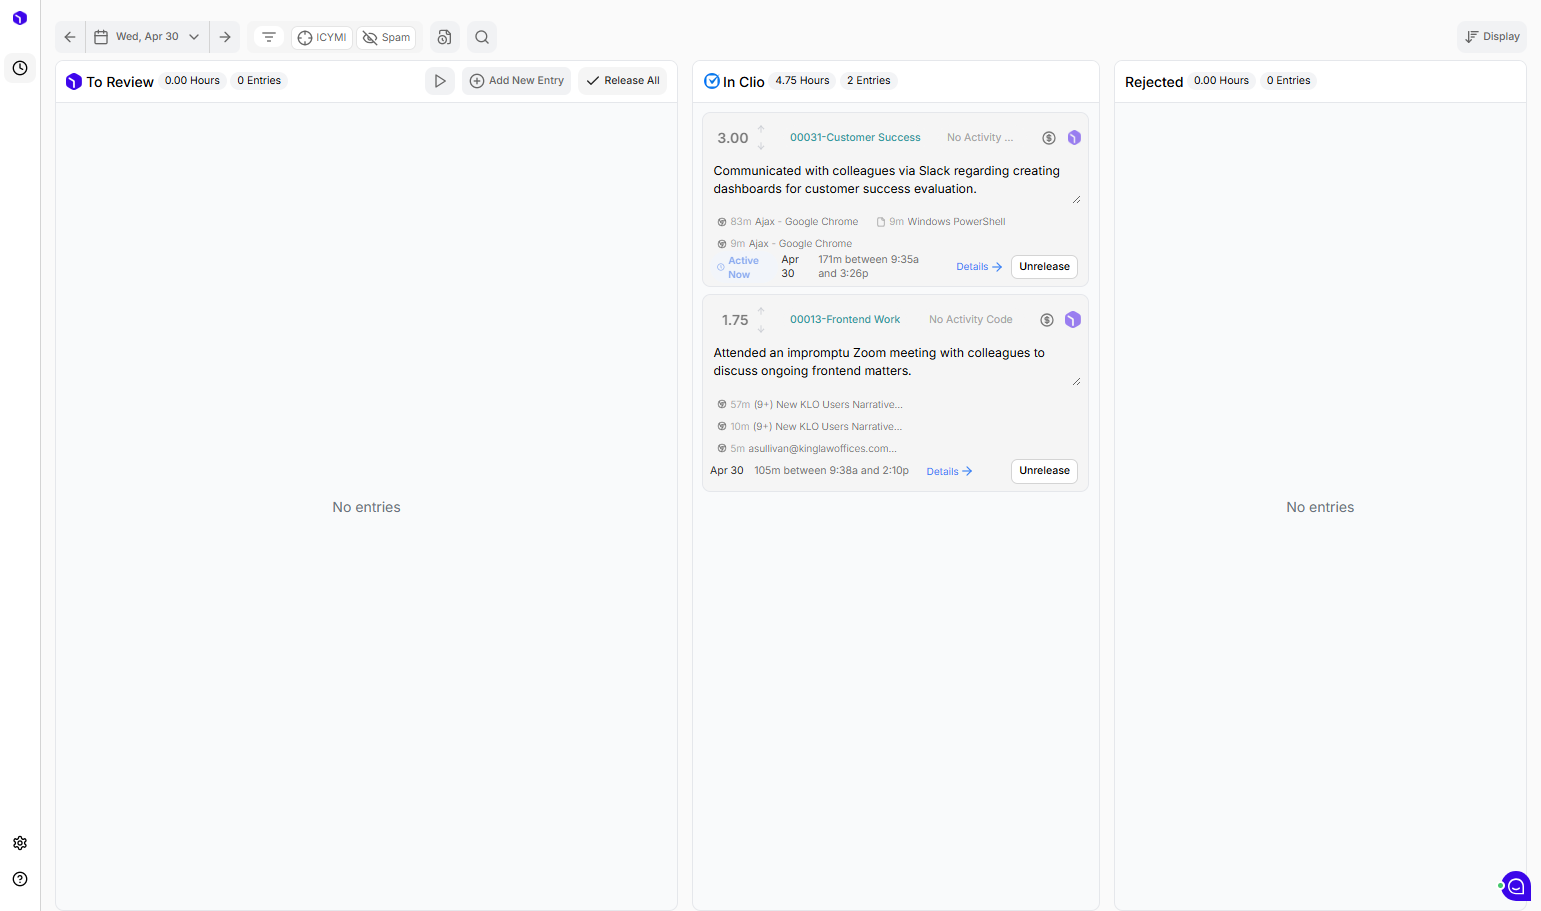The width and height of the screenshot is (1541, 911).
Task: Edit the Zoom meeting narrative text
Action: [x=895, y=362]
